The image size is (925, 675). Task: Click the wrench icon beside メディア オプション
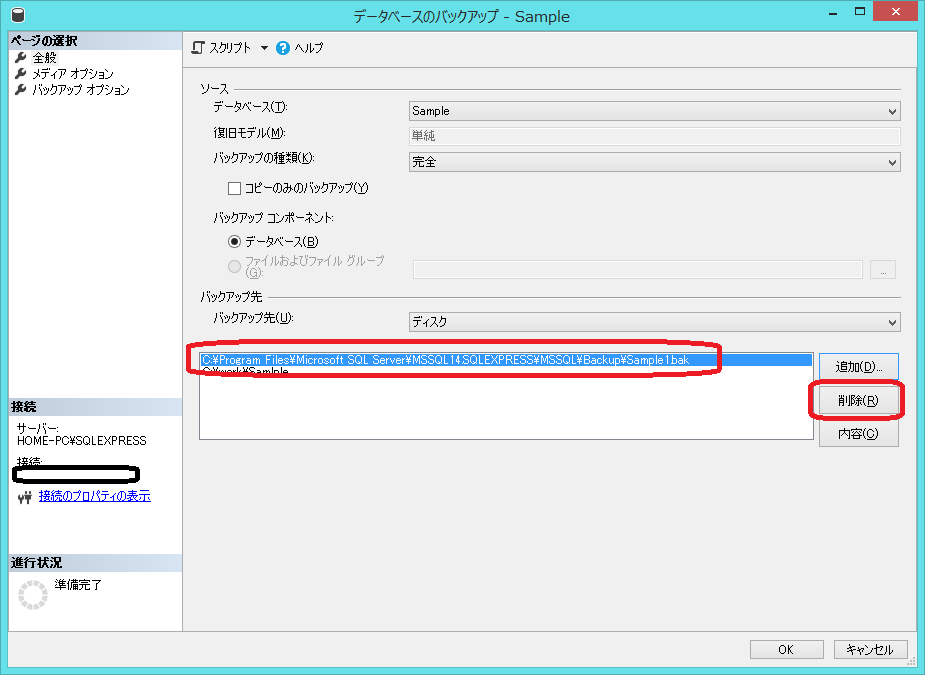pyautogui.click(x=21, y=73)
